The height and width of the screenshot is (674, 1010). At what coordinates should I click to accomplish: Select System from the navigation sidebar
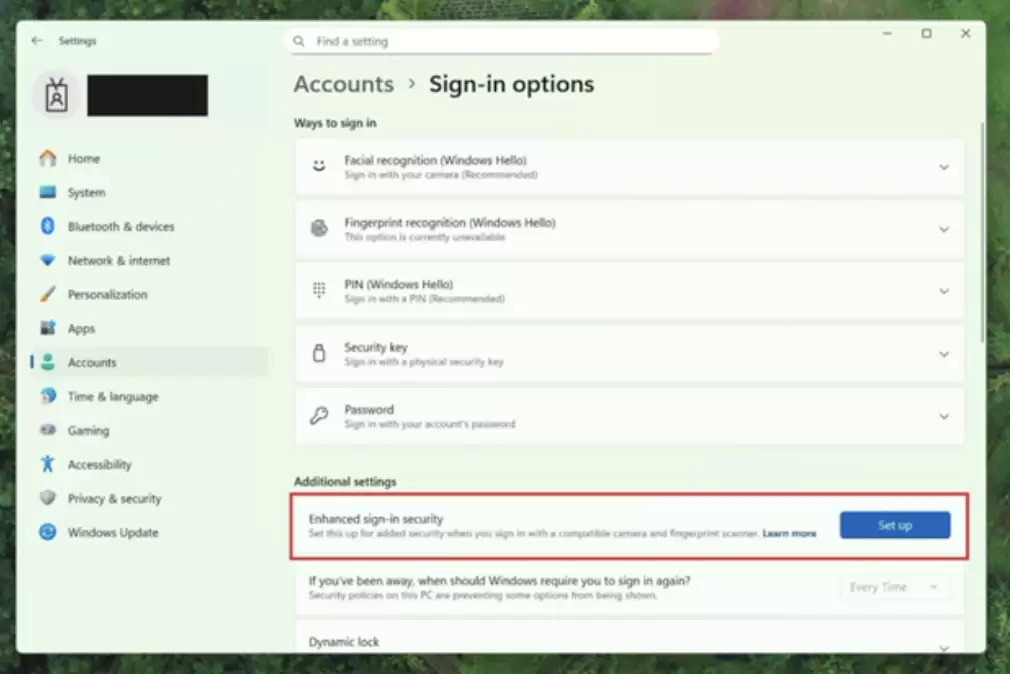click(86, 192)
